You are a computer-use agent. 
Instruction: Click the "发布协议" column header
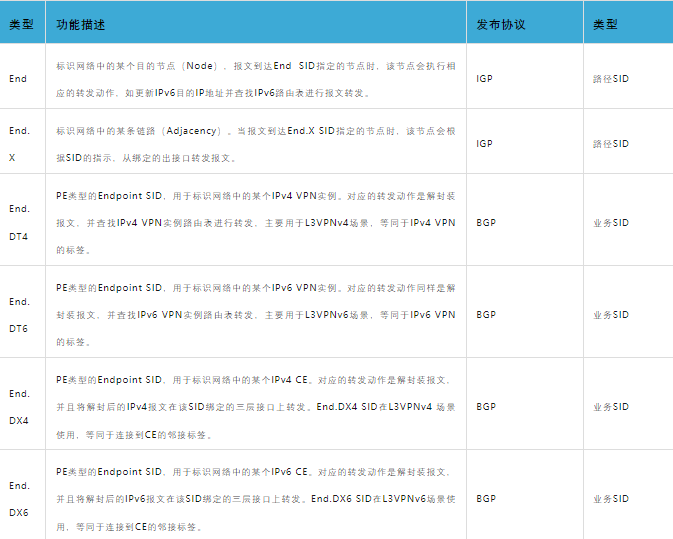(x=500, y=23)
